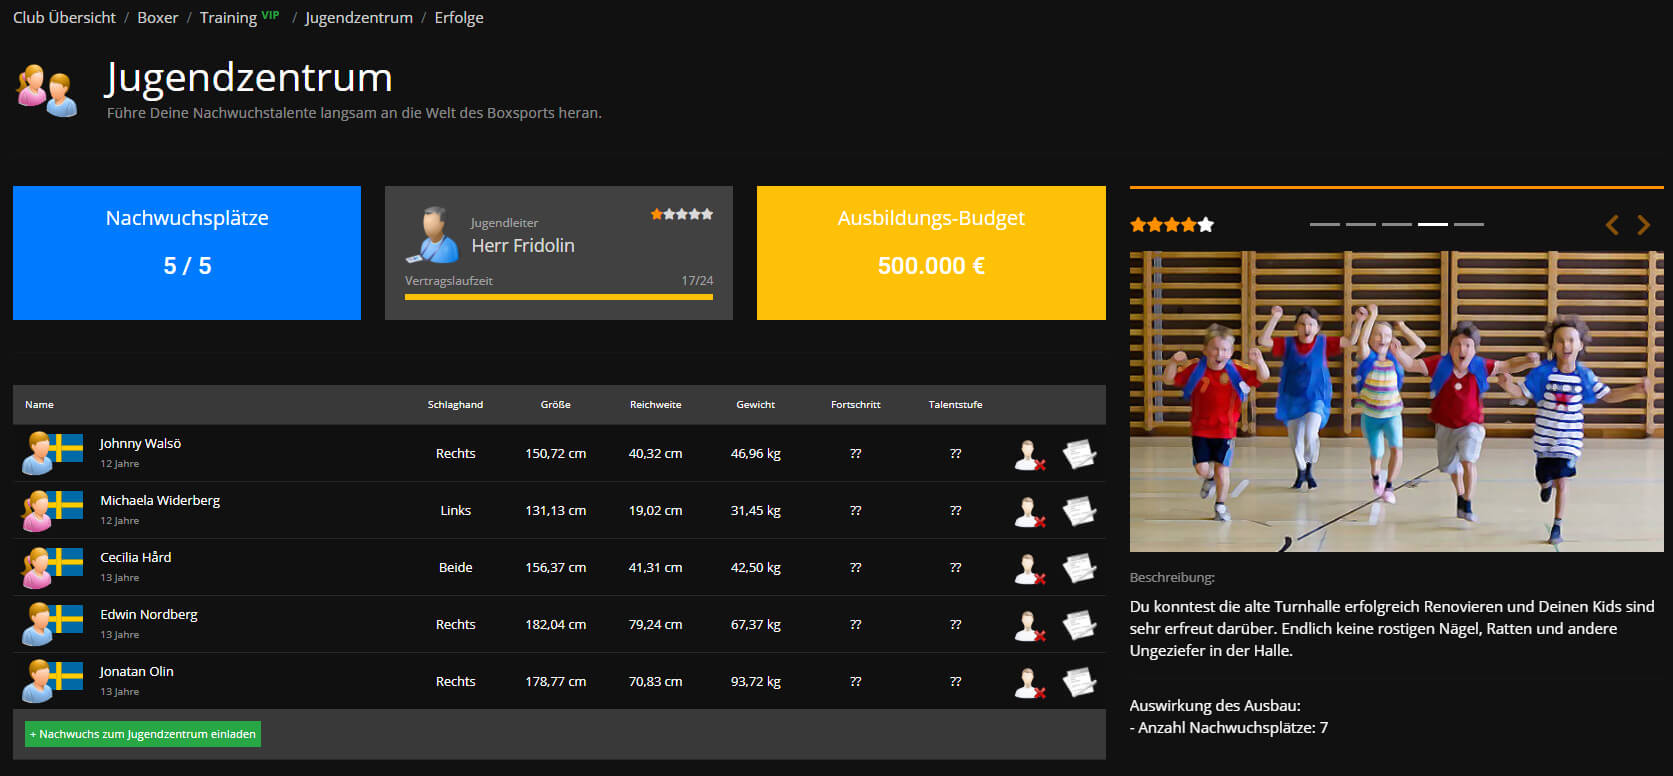The width and height of the screenshot is (1673, 776).
Task: Open the contract icon for Cecilia Hård
Action: pyautogui.click(x=1079, y=568)
